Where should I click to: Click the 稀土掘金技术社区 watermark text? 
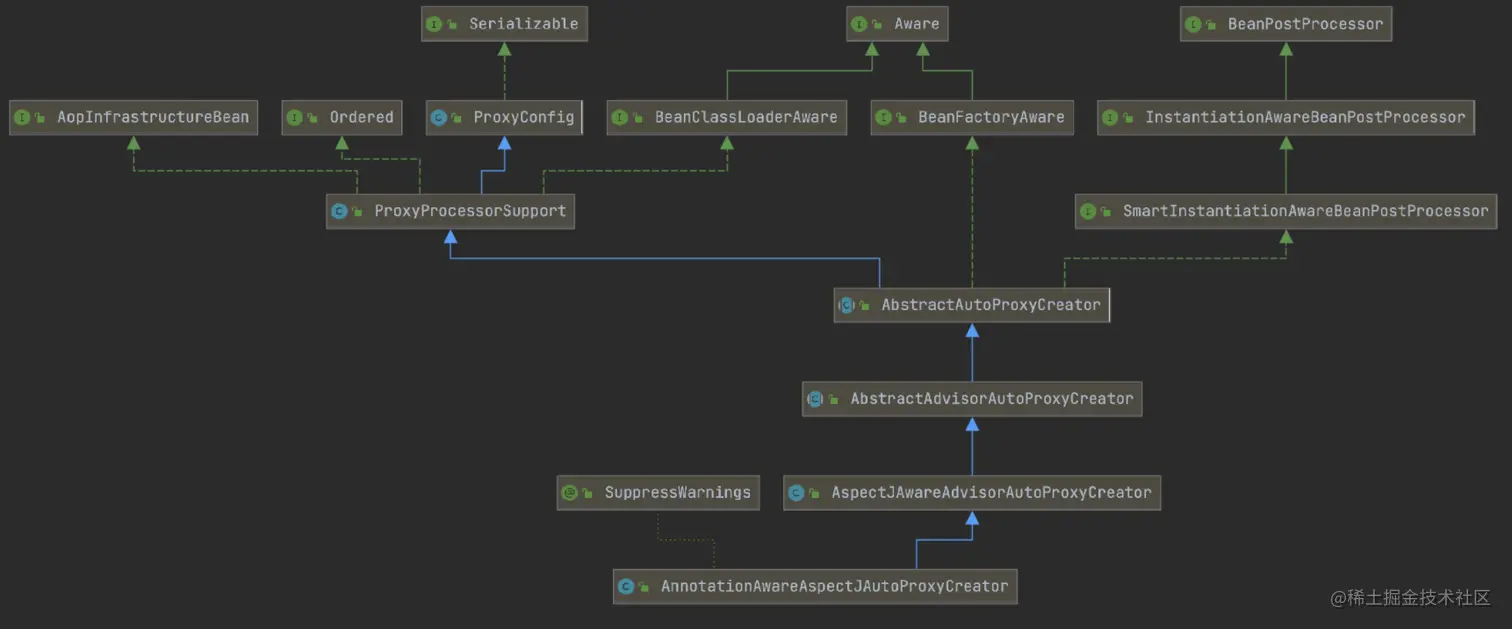point(1419,597)
